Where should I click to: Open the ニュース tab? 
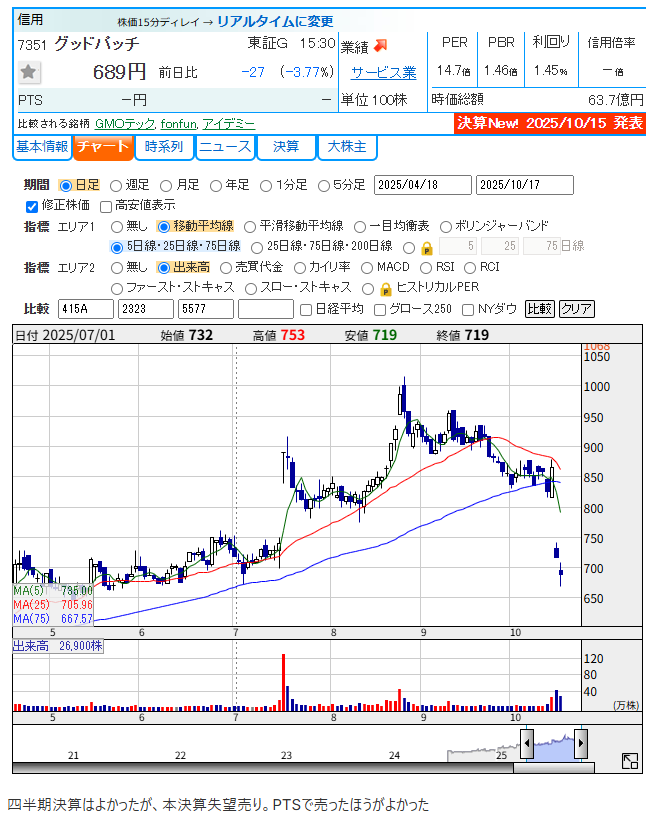point(225,147)
